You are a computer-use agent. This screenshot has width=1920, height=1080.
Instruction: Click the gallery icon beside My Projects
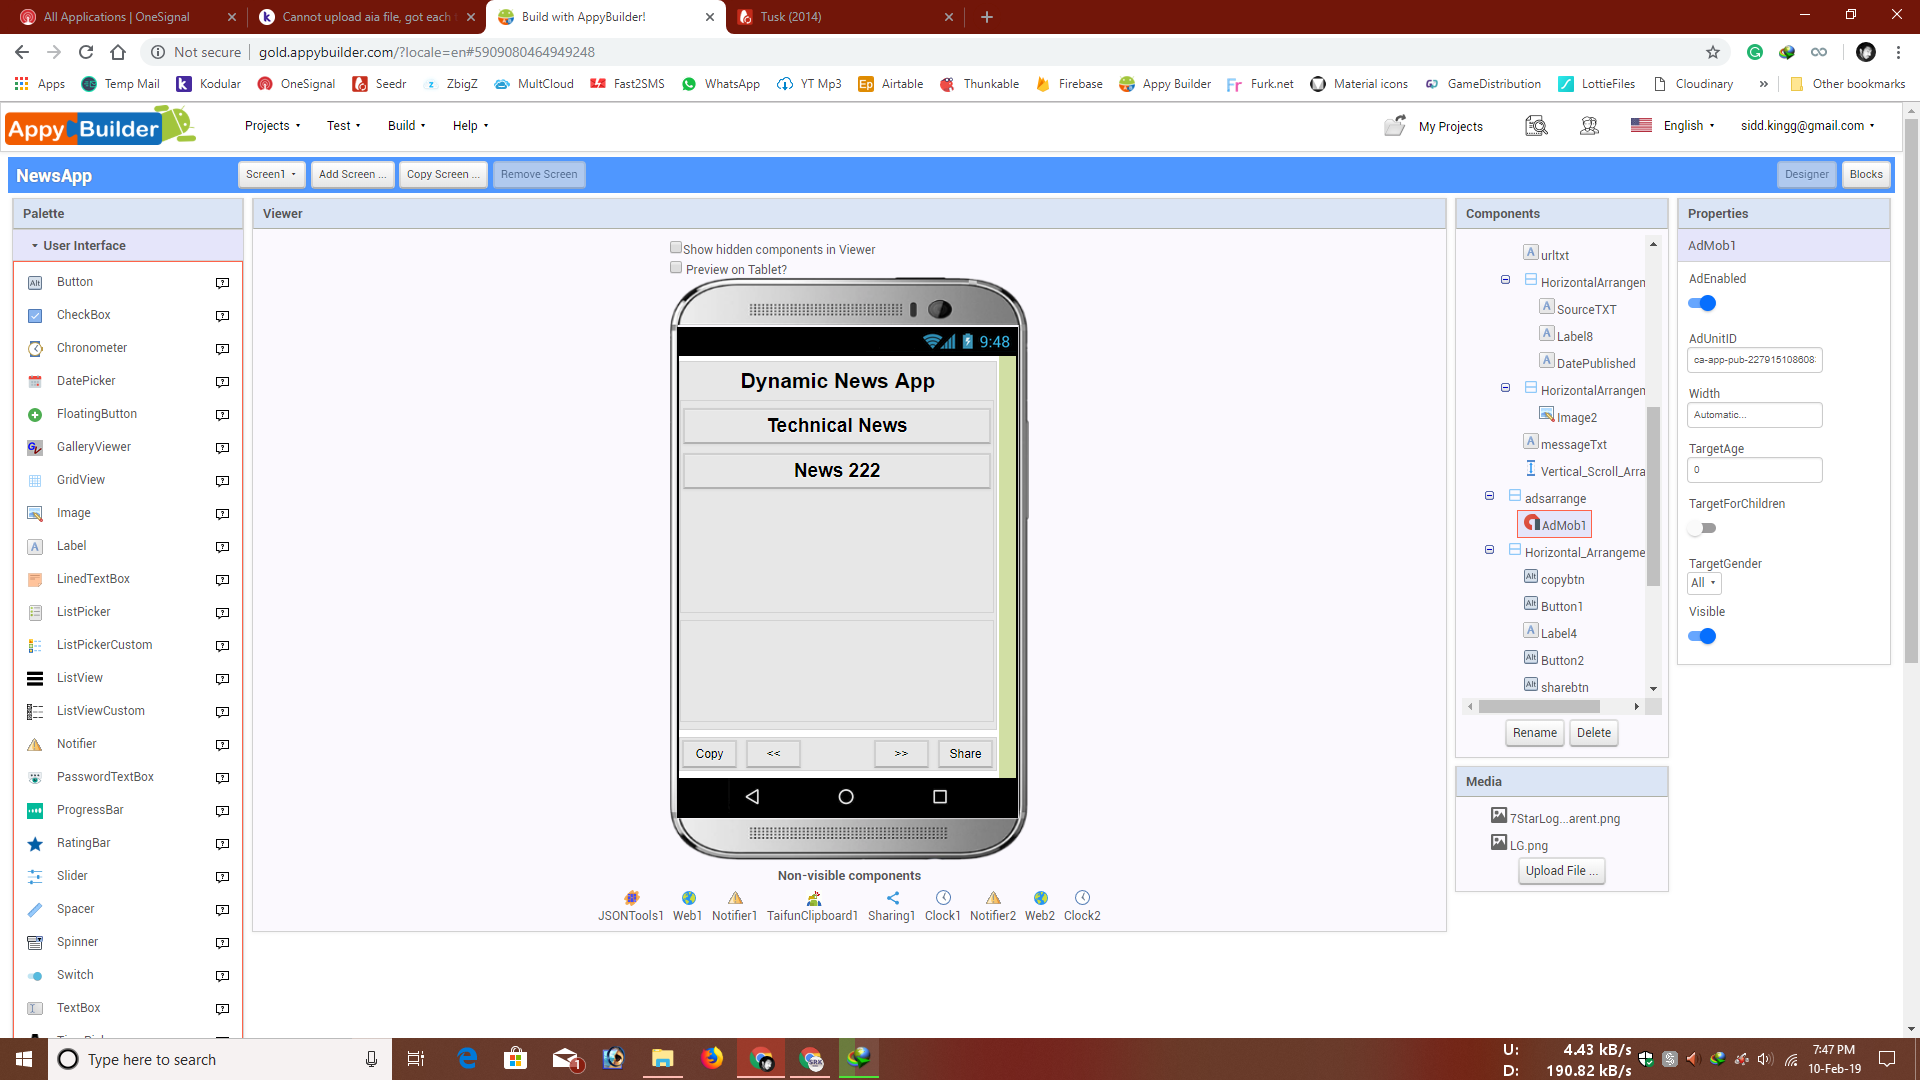(x=1536, y=126)
